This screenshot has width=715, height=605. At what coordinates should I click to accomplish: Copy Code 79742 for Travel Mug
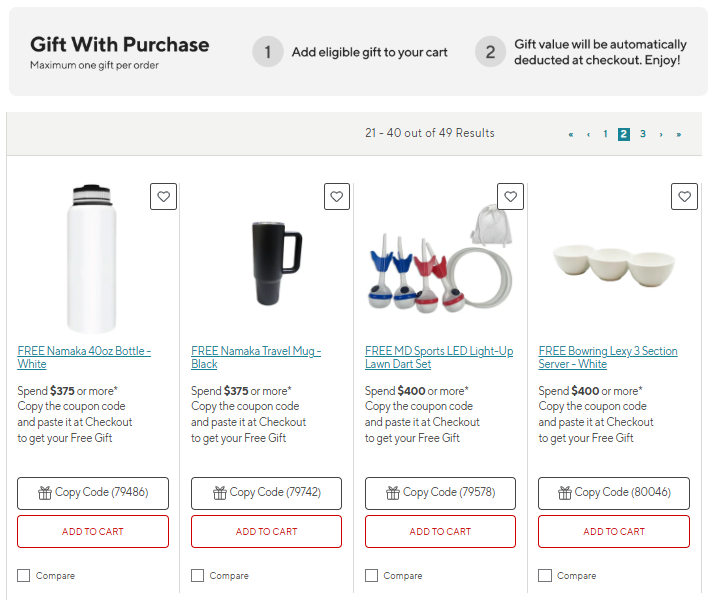(267, 493)
